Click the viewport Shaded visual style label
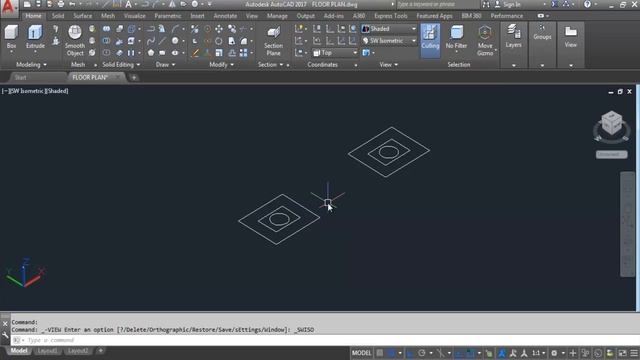 tap(57, 91)
